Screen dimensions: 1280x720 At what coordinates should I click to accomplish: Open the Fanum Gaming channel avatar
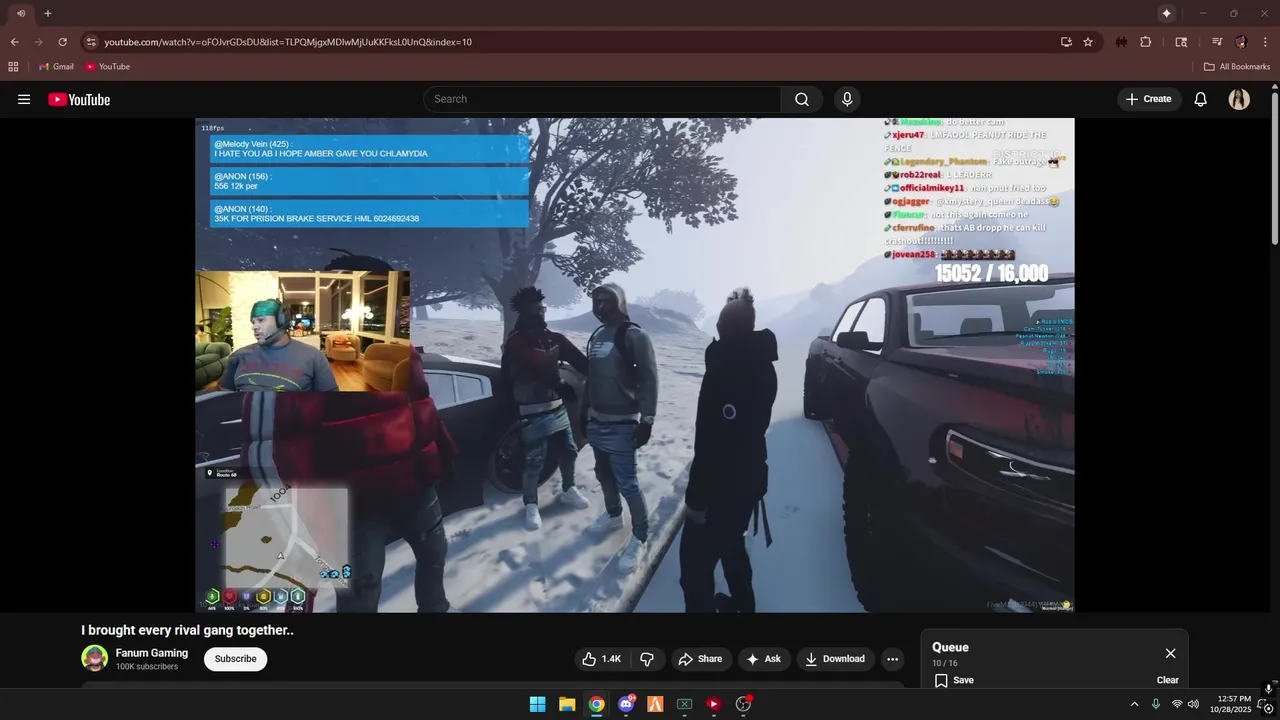tap(95, 658)
